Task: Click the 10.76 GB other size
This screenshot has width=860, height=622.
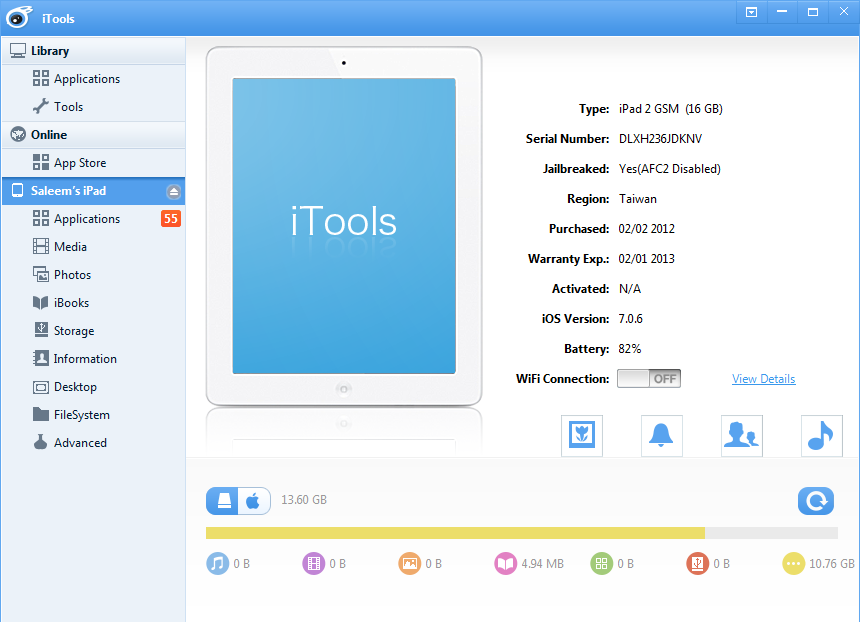Action: (831, 564)
